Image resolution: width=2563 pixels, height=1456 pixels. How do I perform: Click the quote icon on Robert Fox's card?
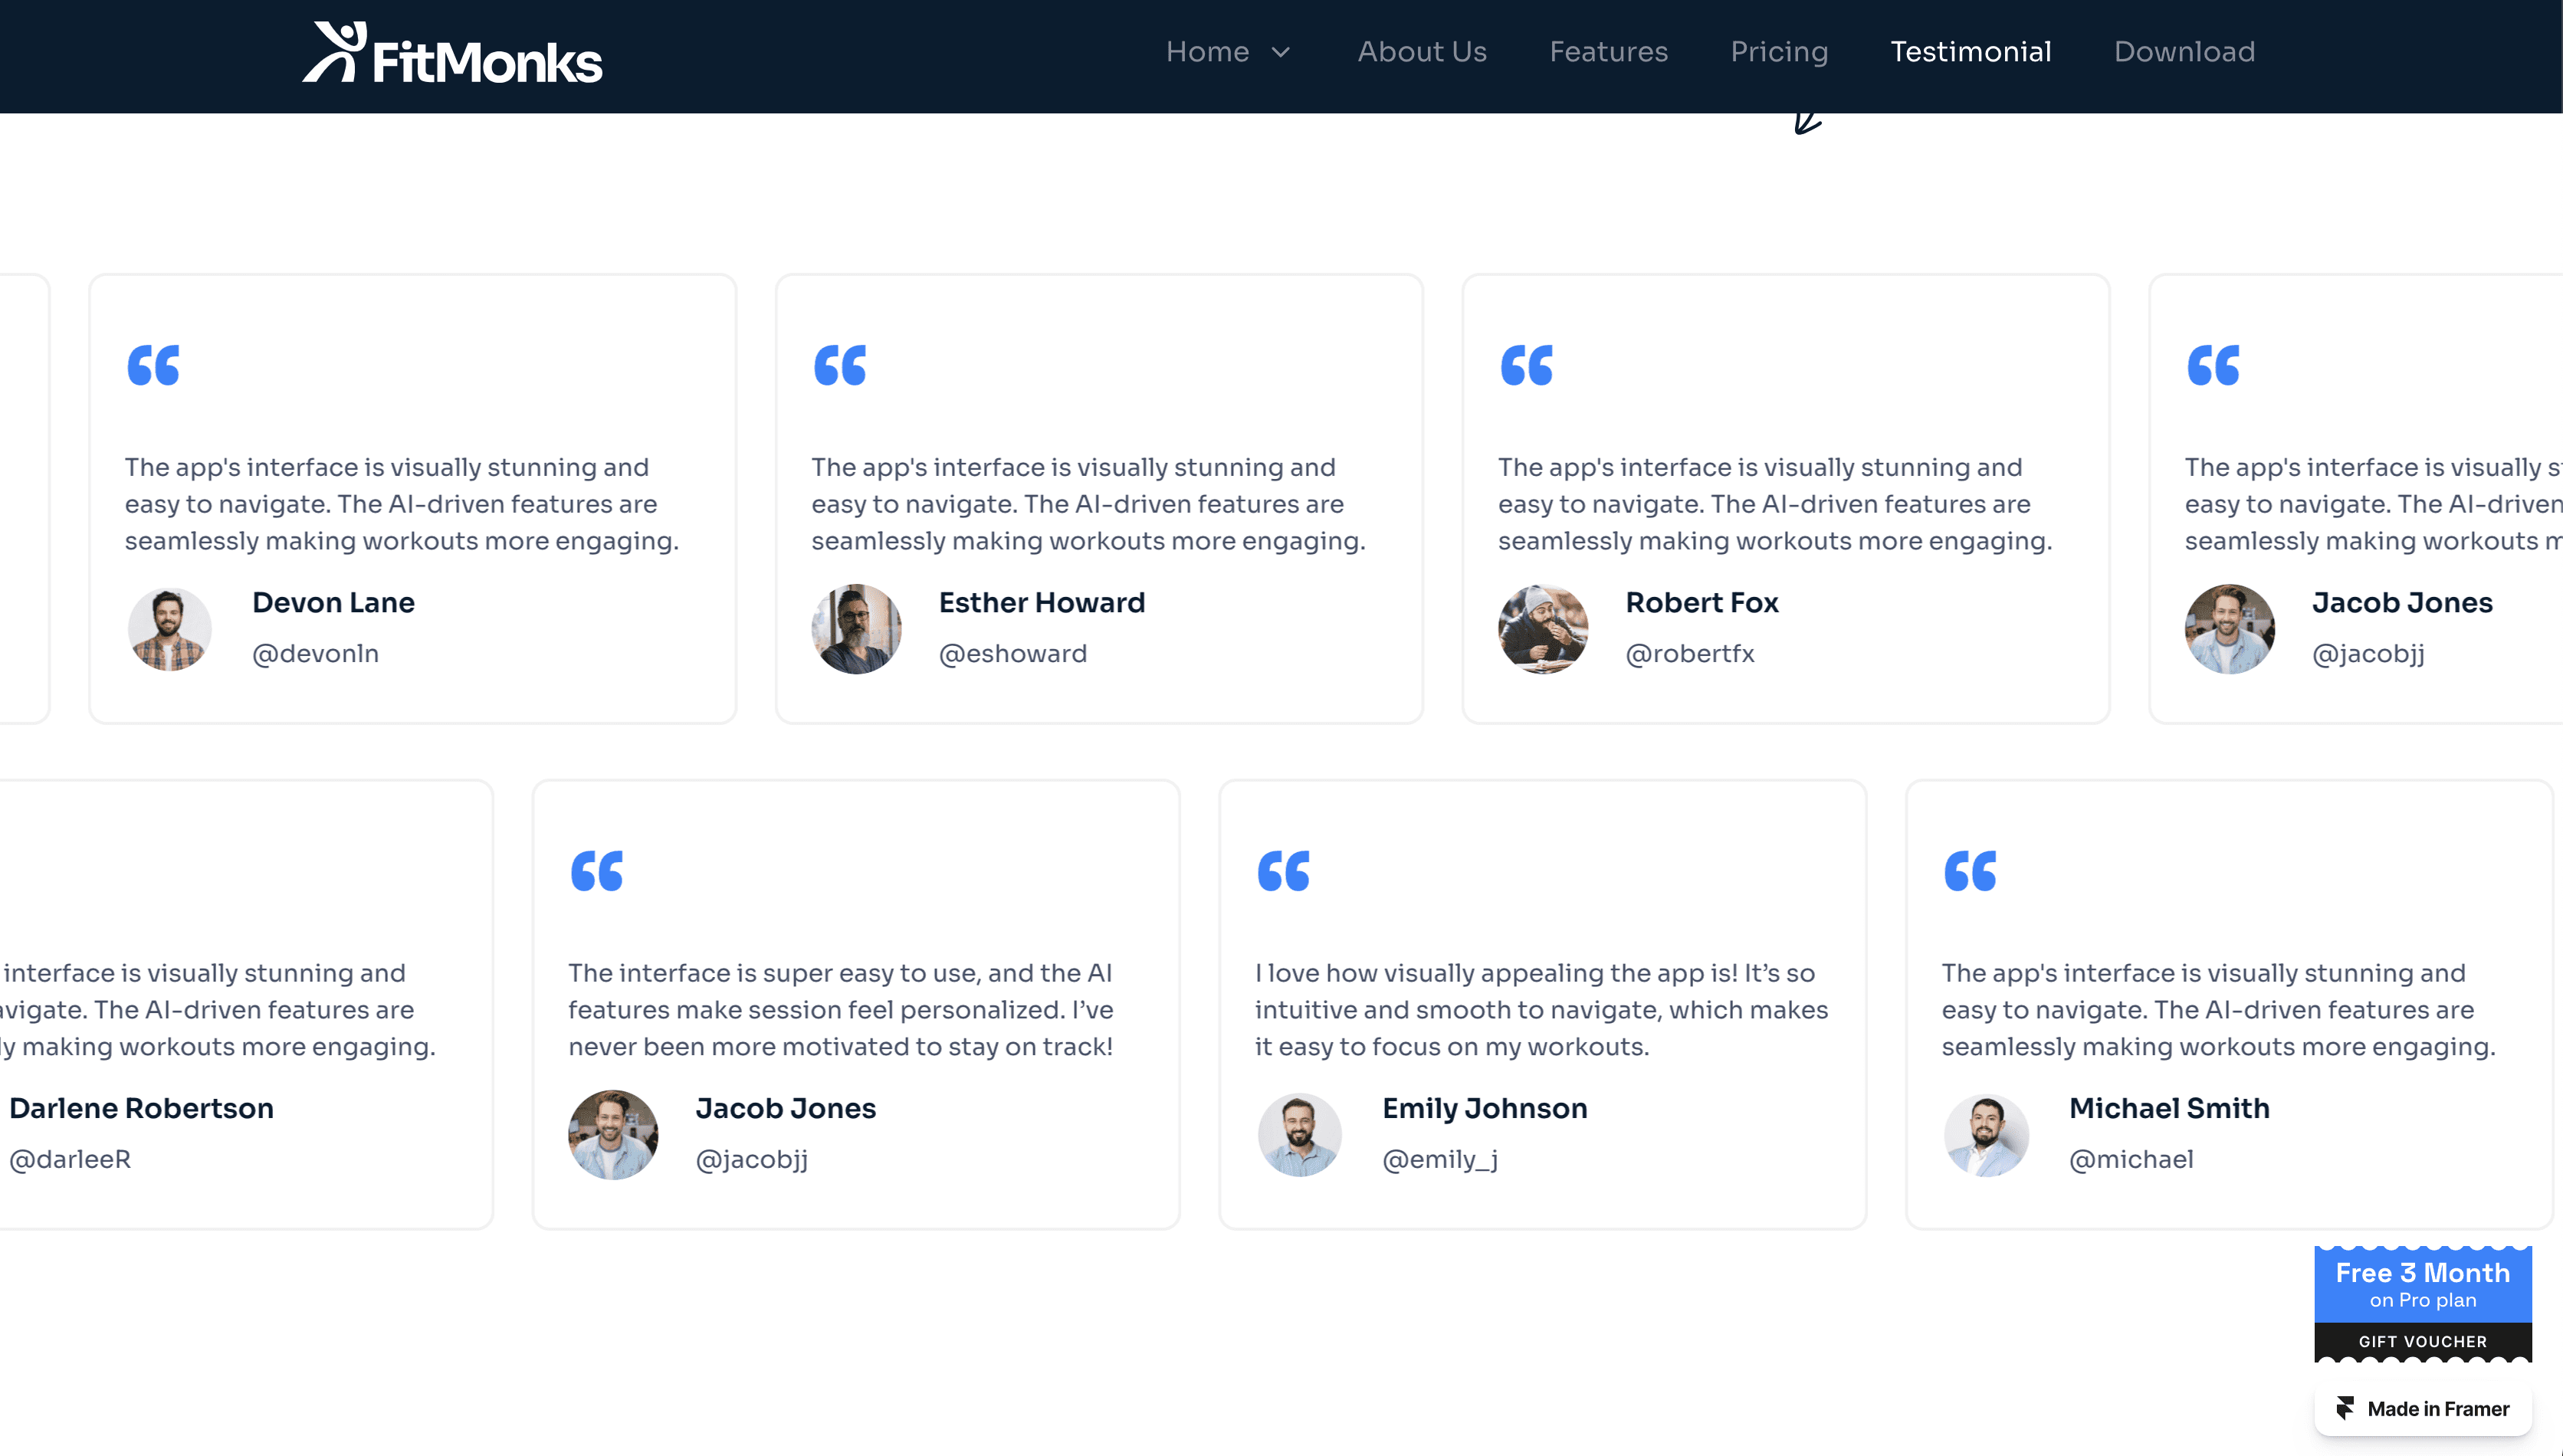point(1526,365)
